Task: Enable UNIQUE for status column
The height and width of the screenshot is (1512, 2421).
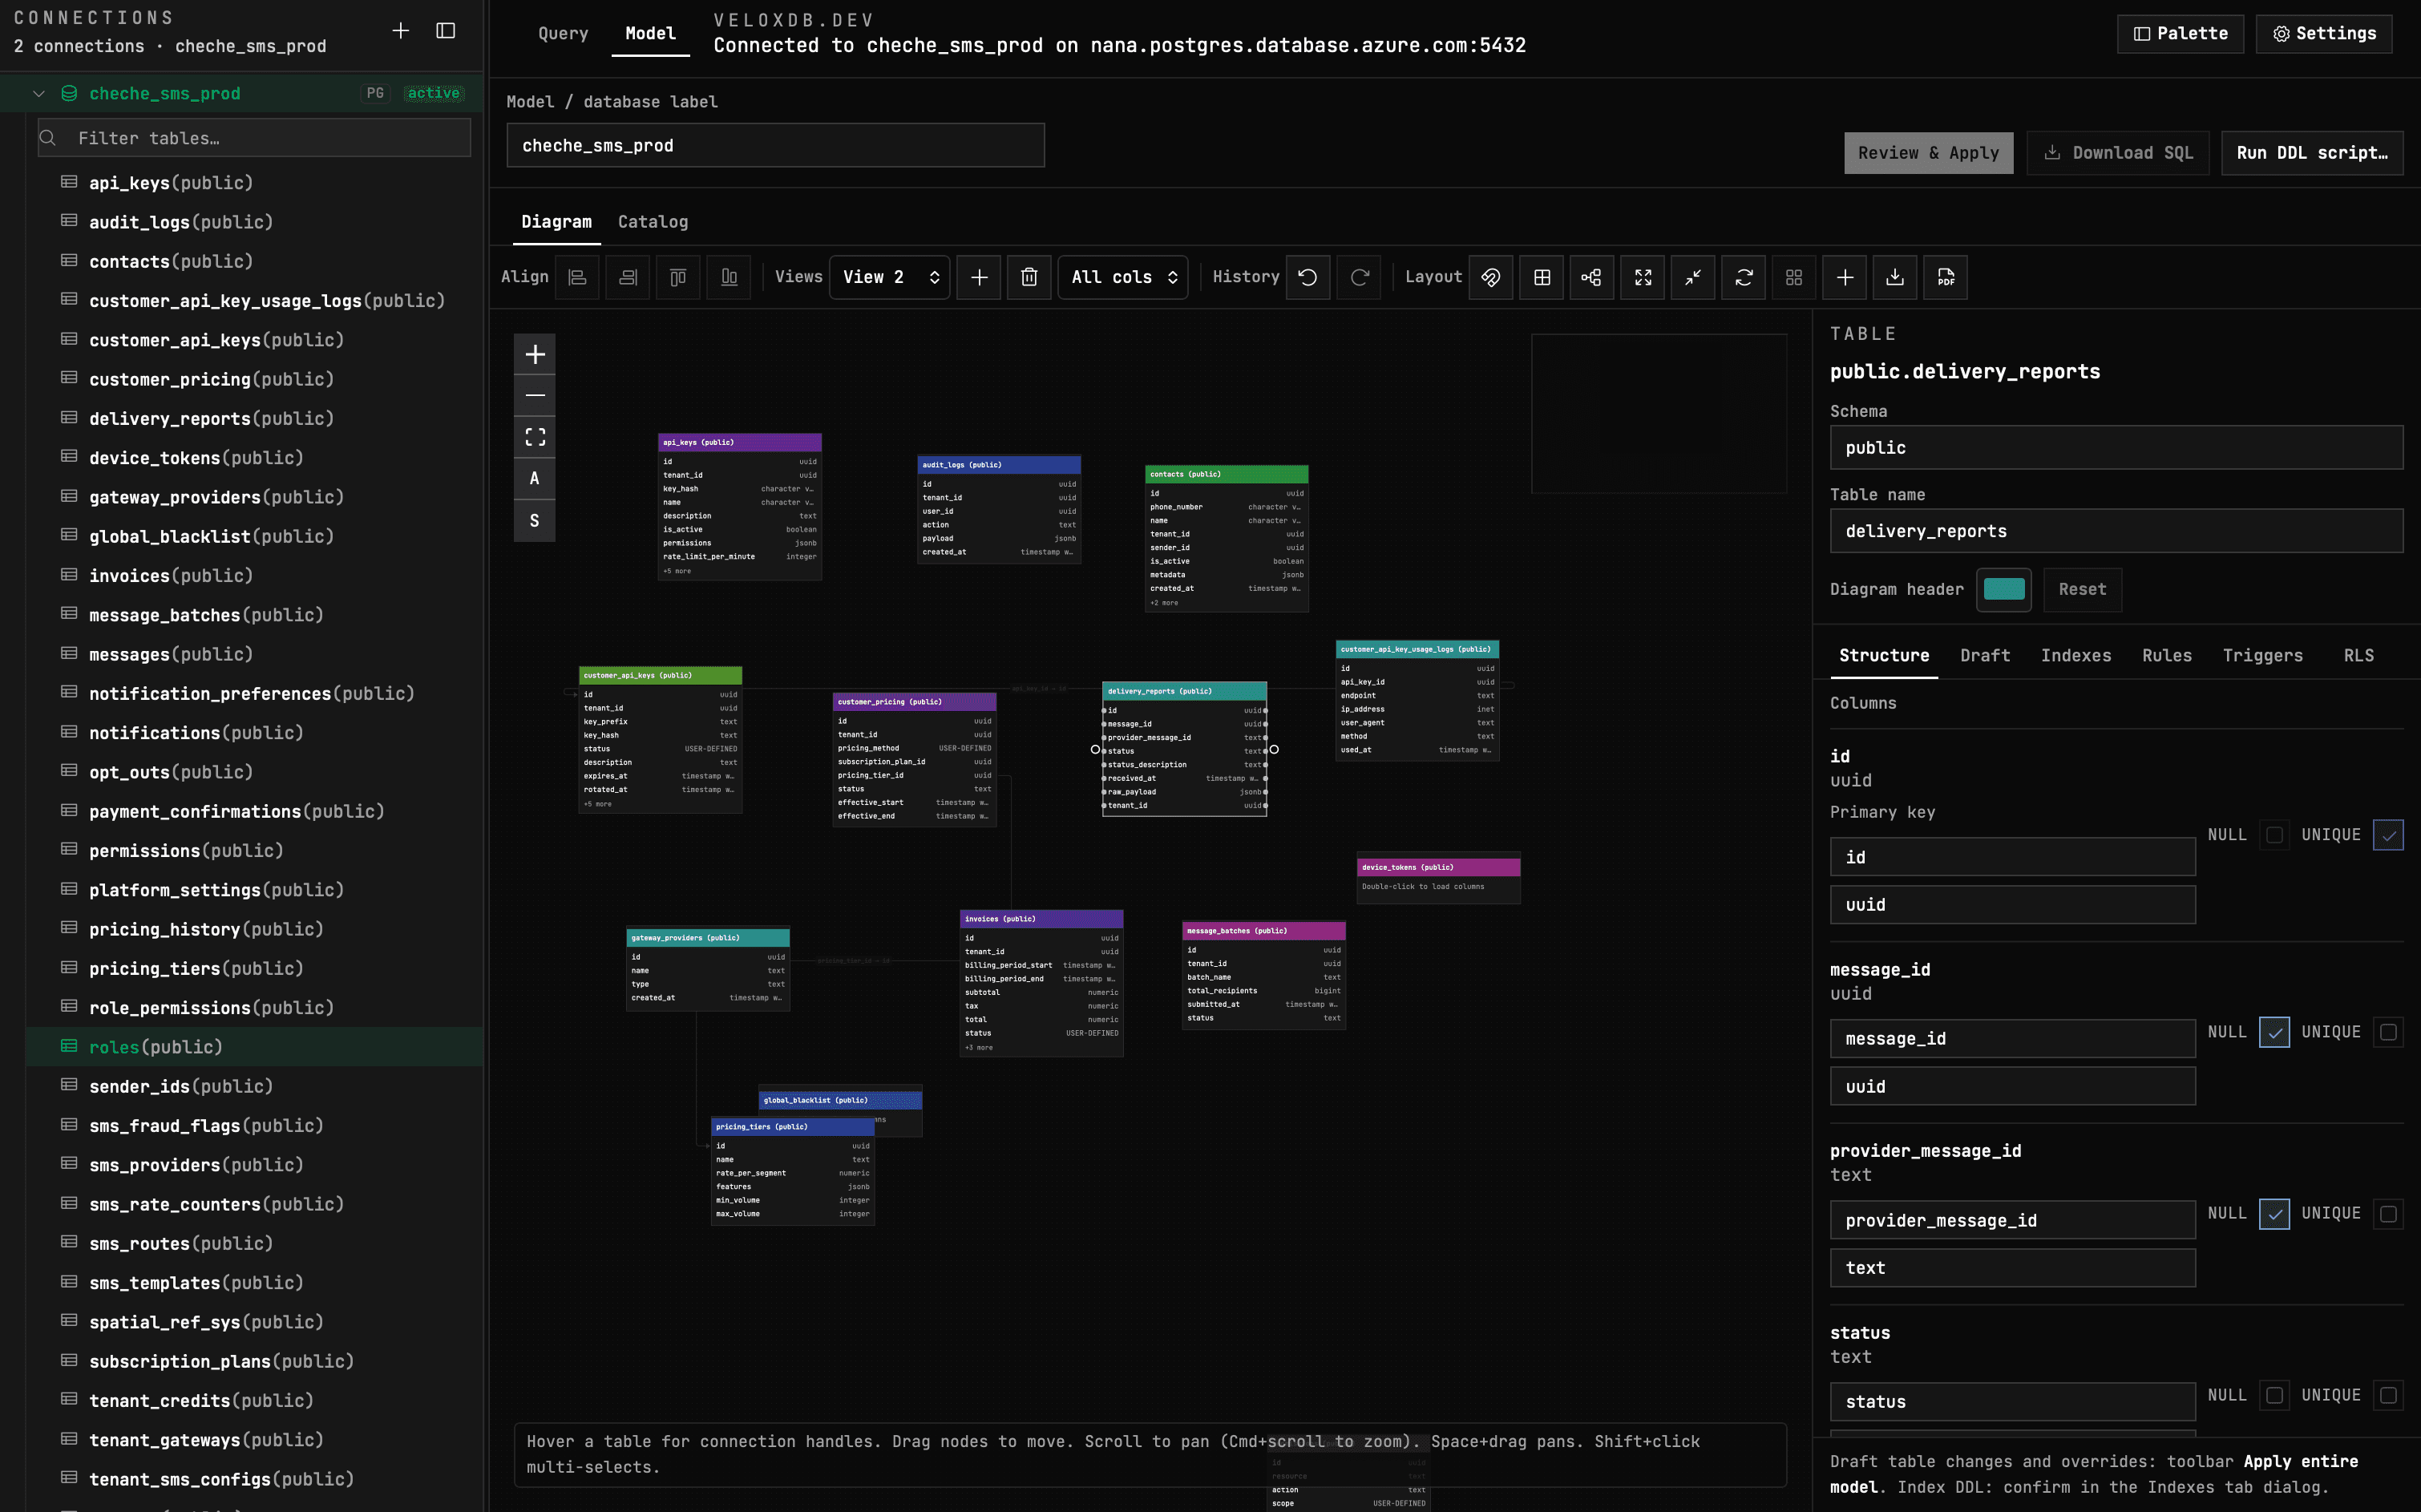Action: [x=2388, y=1395]
